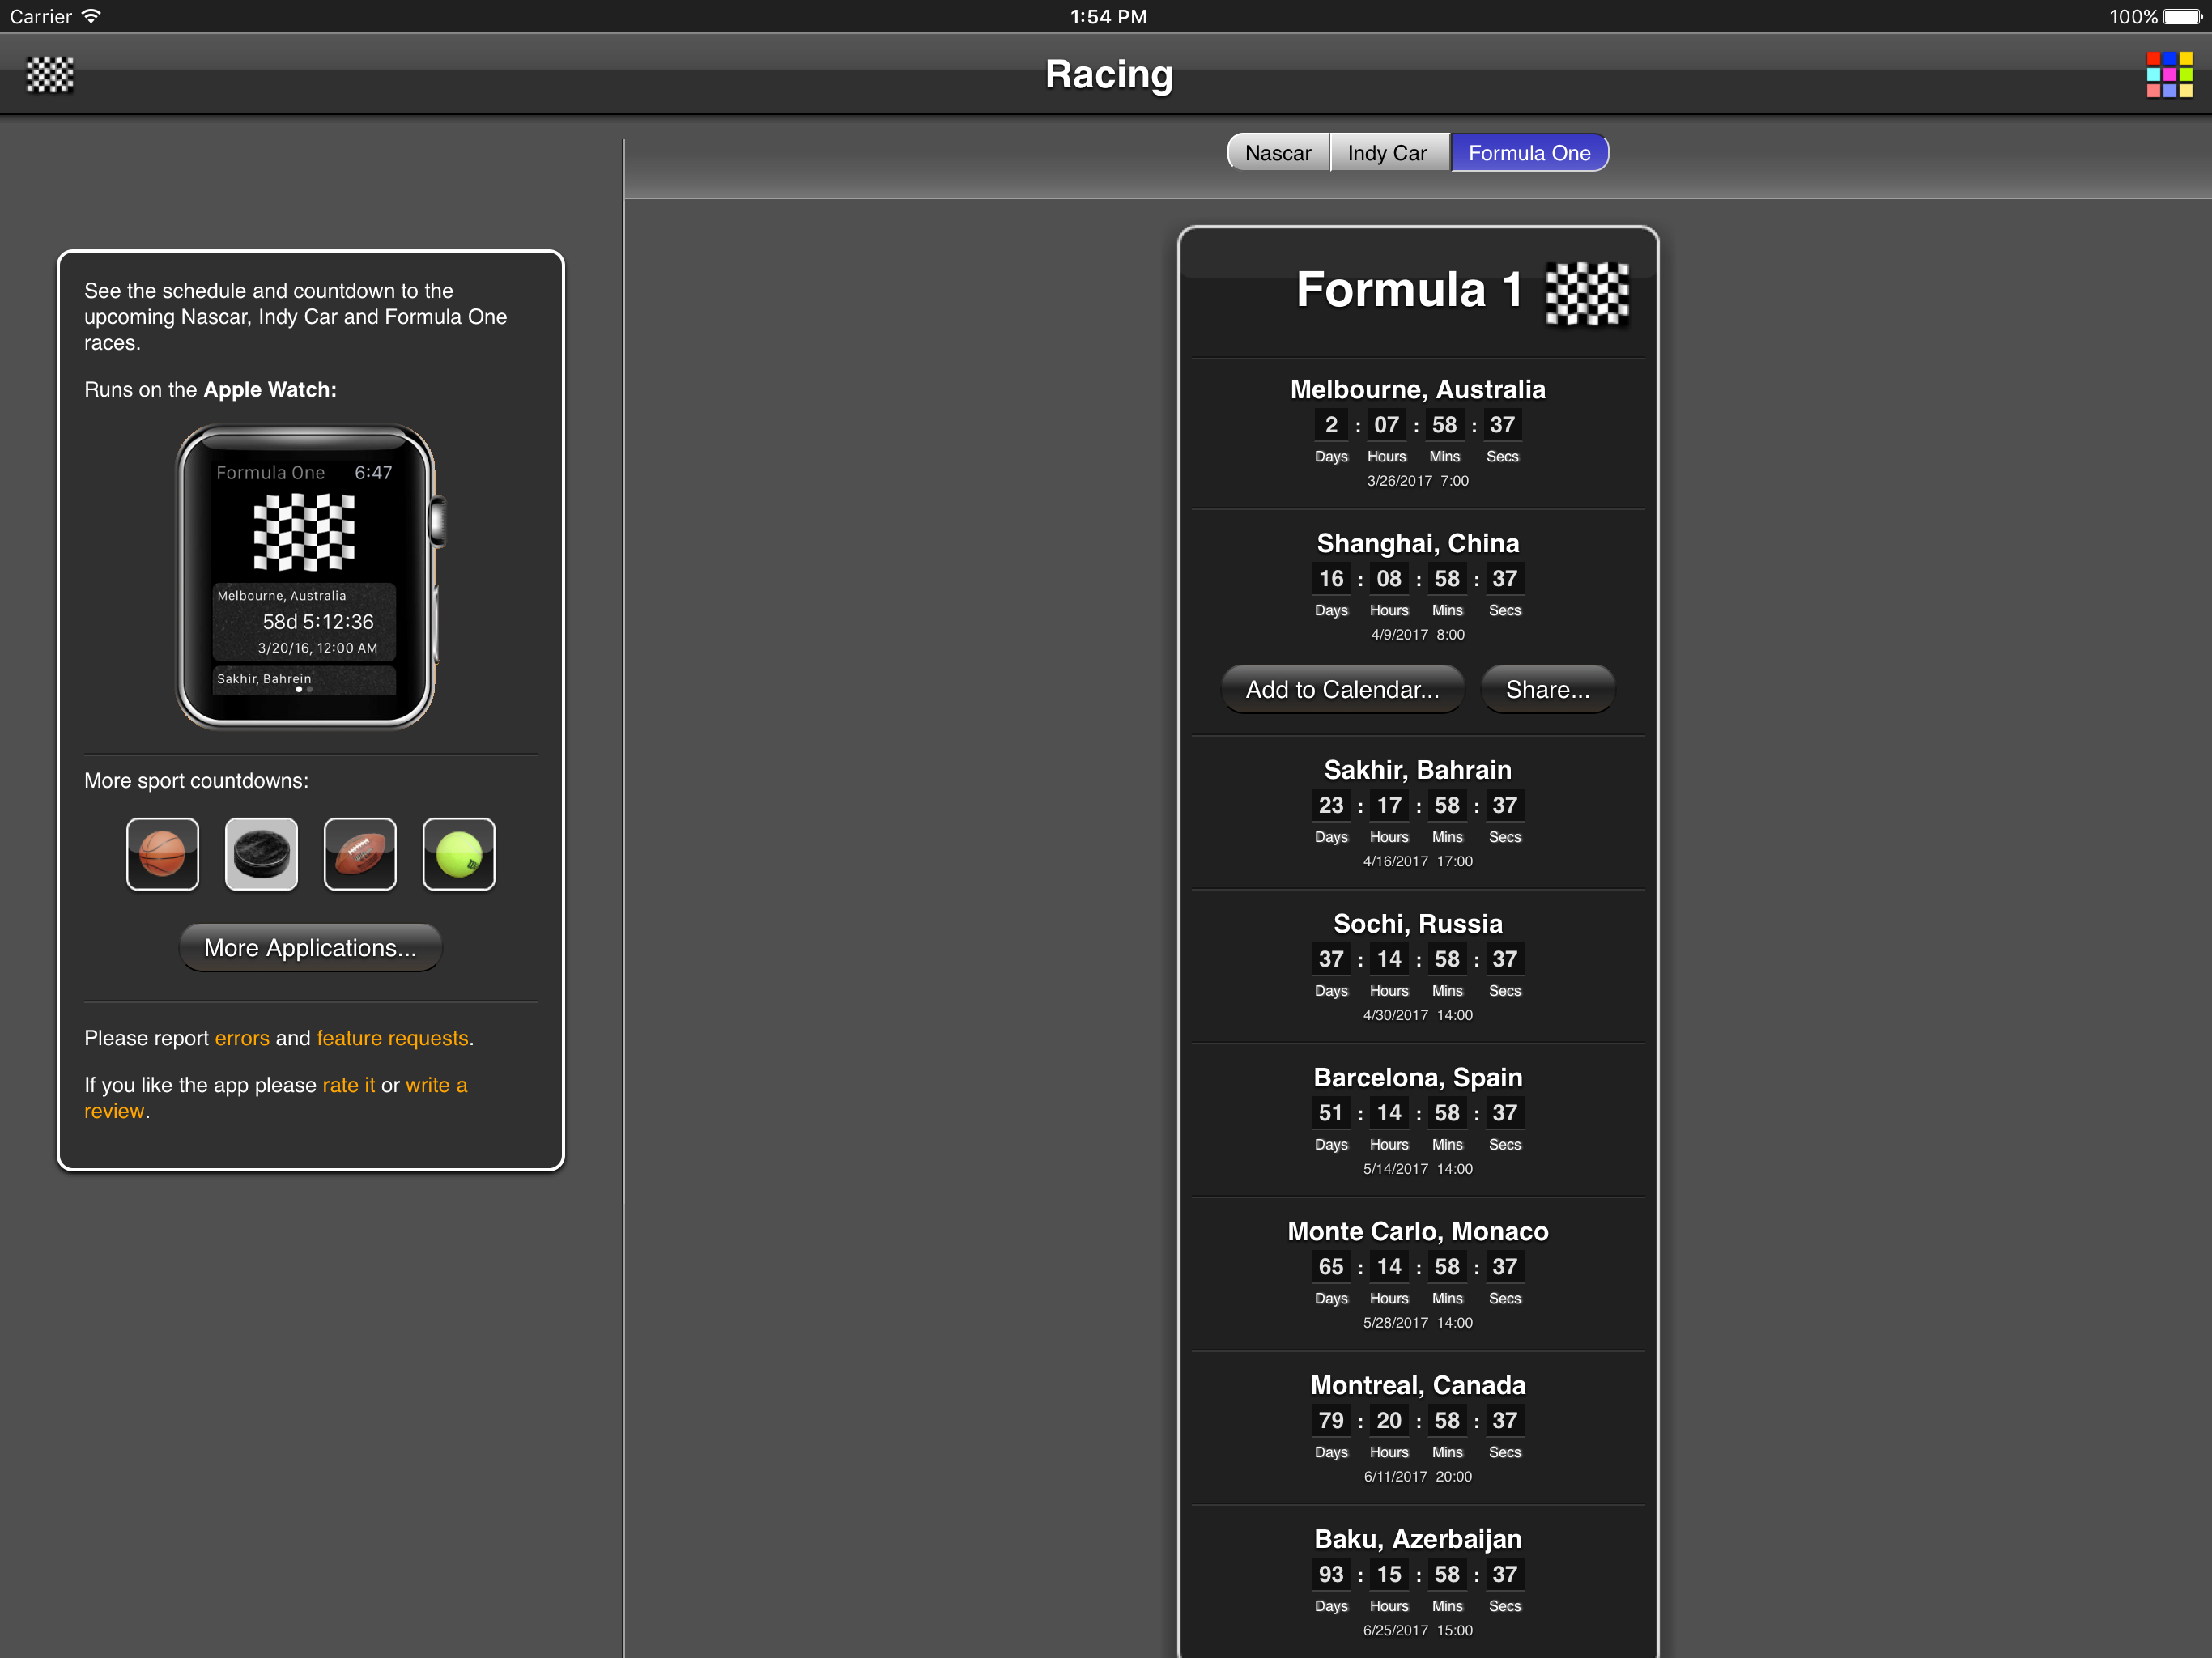Tap the 3/26/2017 7:00 race date
Image resolution: width=2212 pixels, height=1658 pixels.
tap(1417, 481)
